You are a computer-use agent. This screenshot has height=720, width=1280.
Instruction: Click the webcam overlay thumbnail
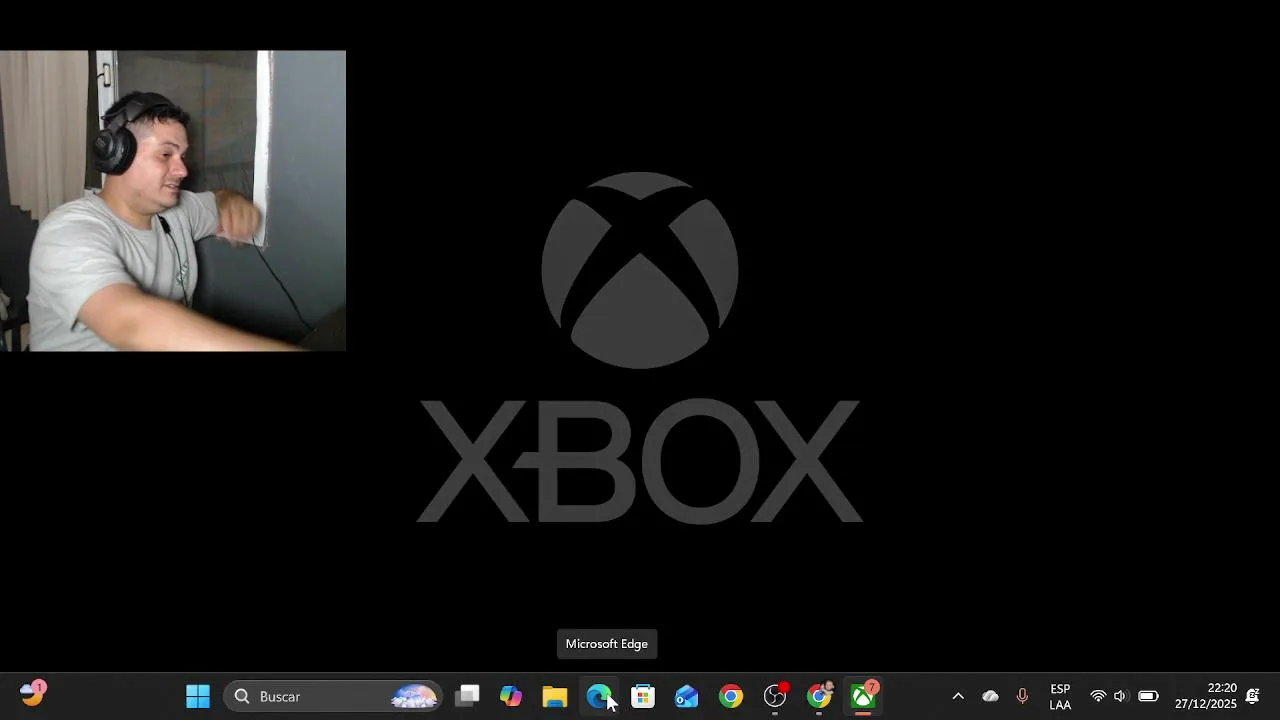(x=173, y=201)
